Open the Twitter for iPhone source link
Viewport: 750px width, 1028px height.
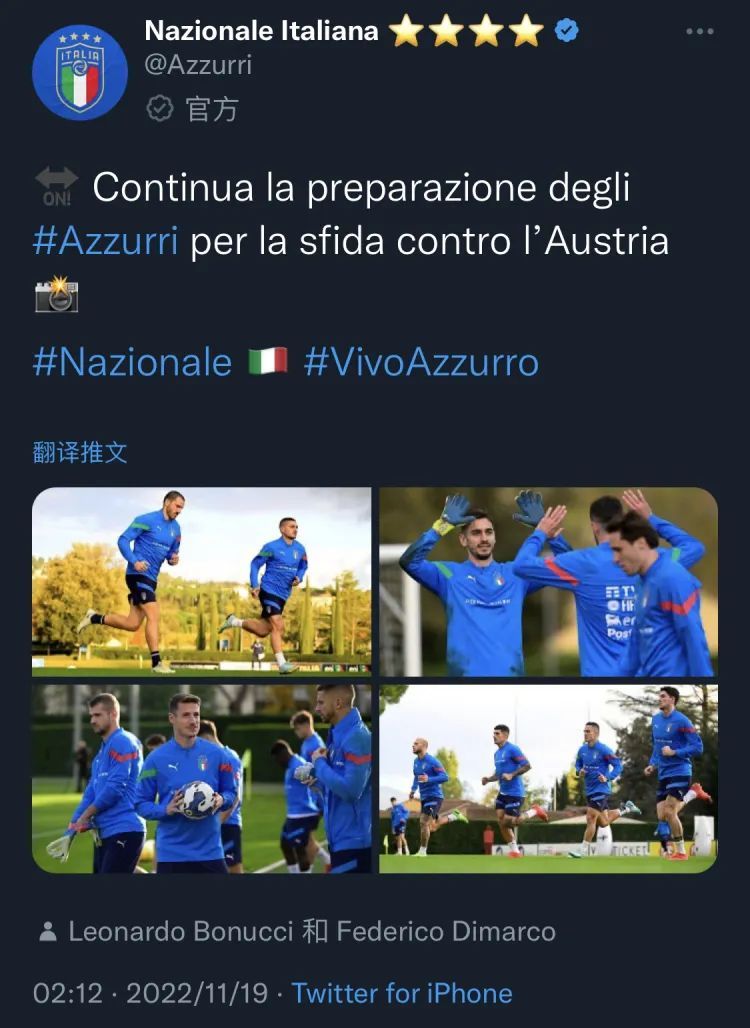pyautogui.click(x=402, y=993)
